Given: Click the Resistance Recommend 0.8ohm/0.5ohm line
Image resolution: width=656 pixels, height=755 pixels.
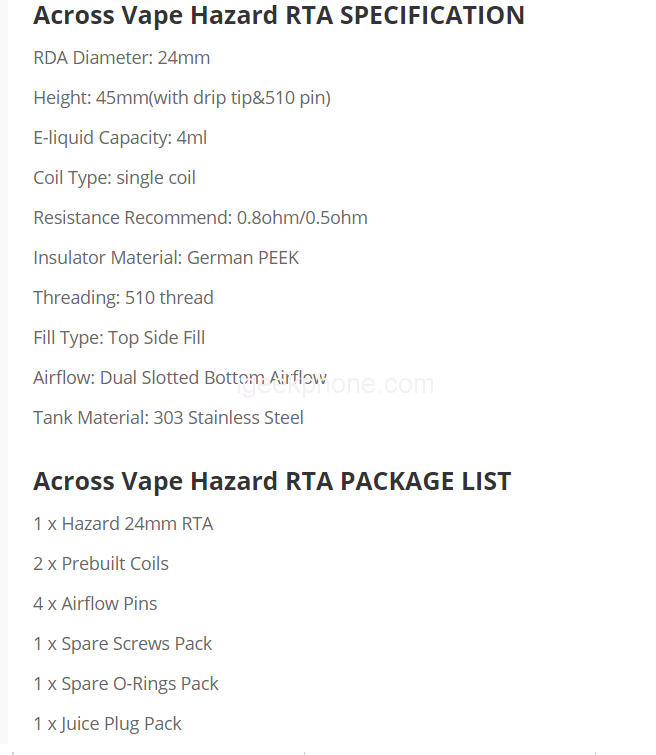Looking at the screenshot, I should [200, 218].
